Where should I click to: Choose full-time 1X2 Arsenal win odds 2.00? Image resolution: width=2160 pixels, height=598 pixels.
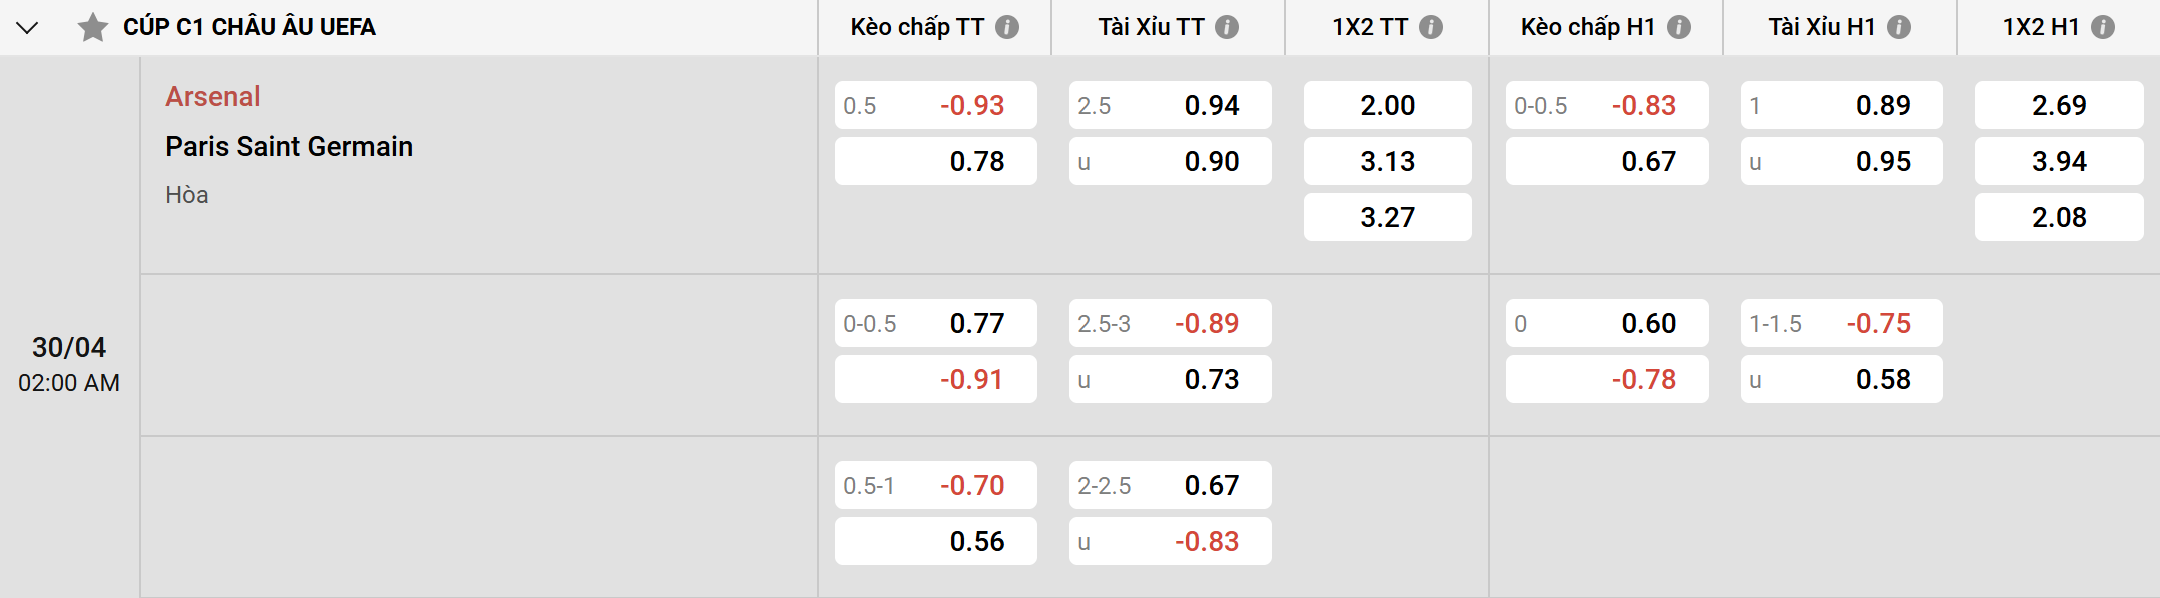click(1387, 105)
